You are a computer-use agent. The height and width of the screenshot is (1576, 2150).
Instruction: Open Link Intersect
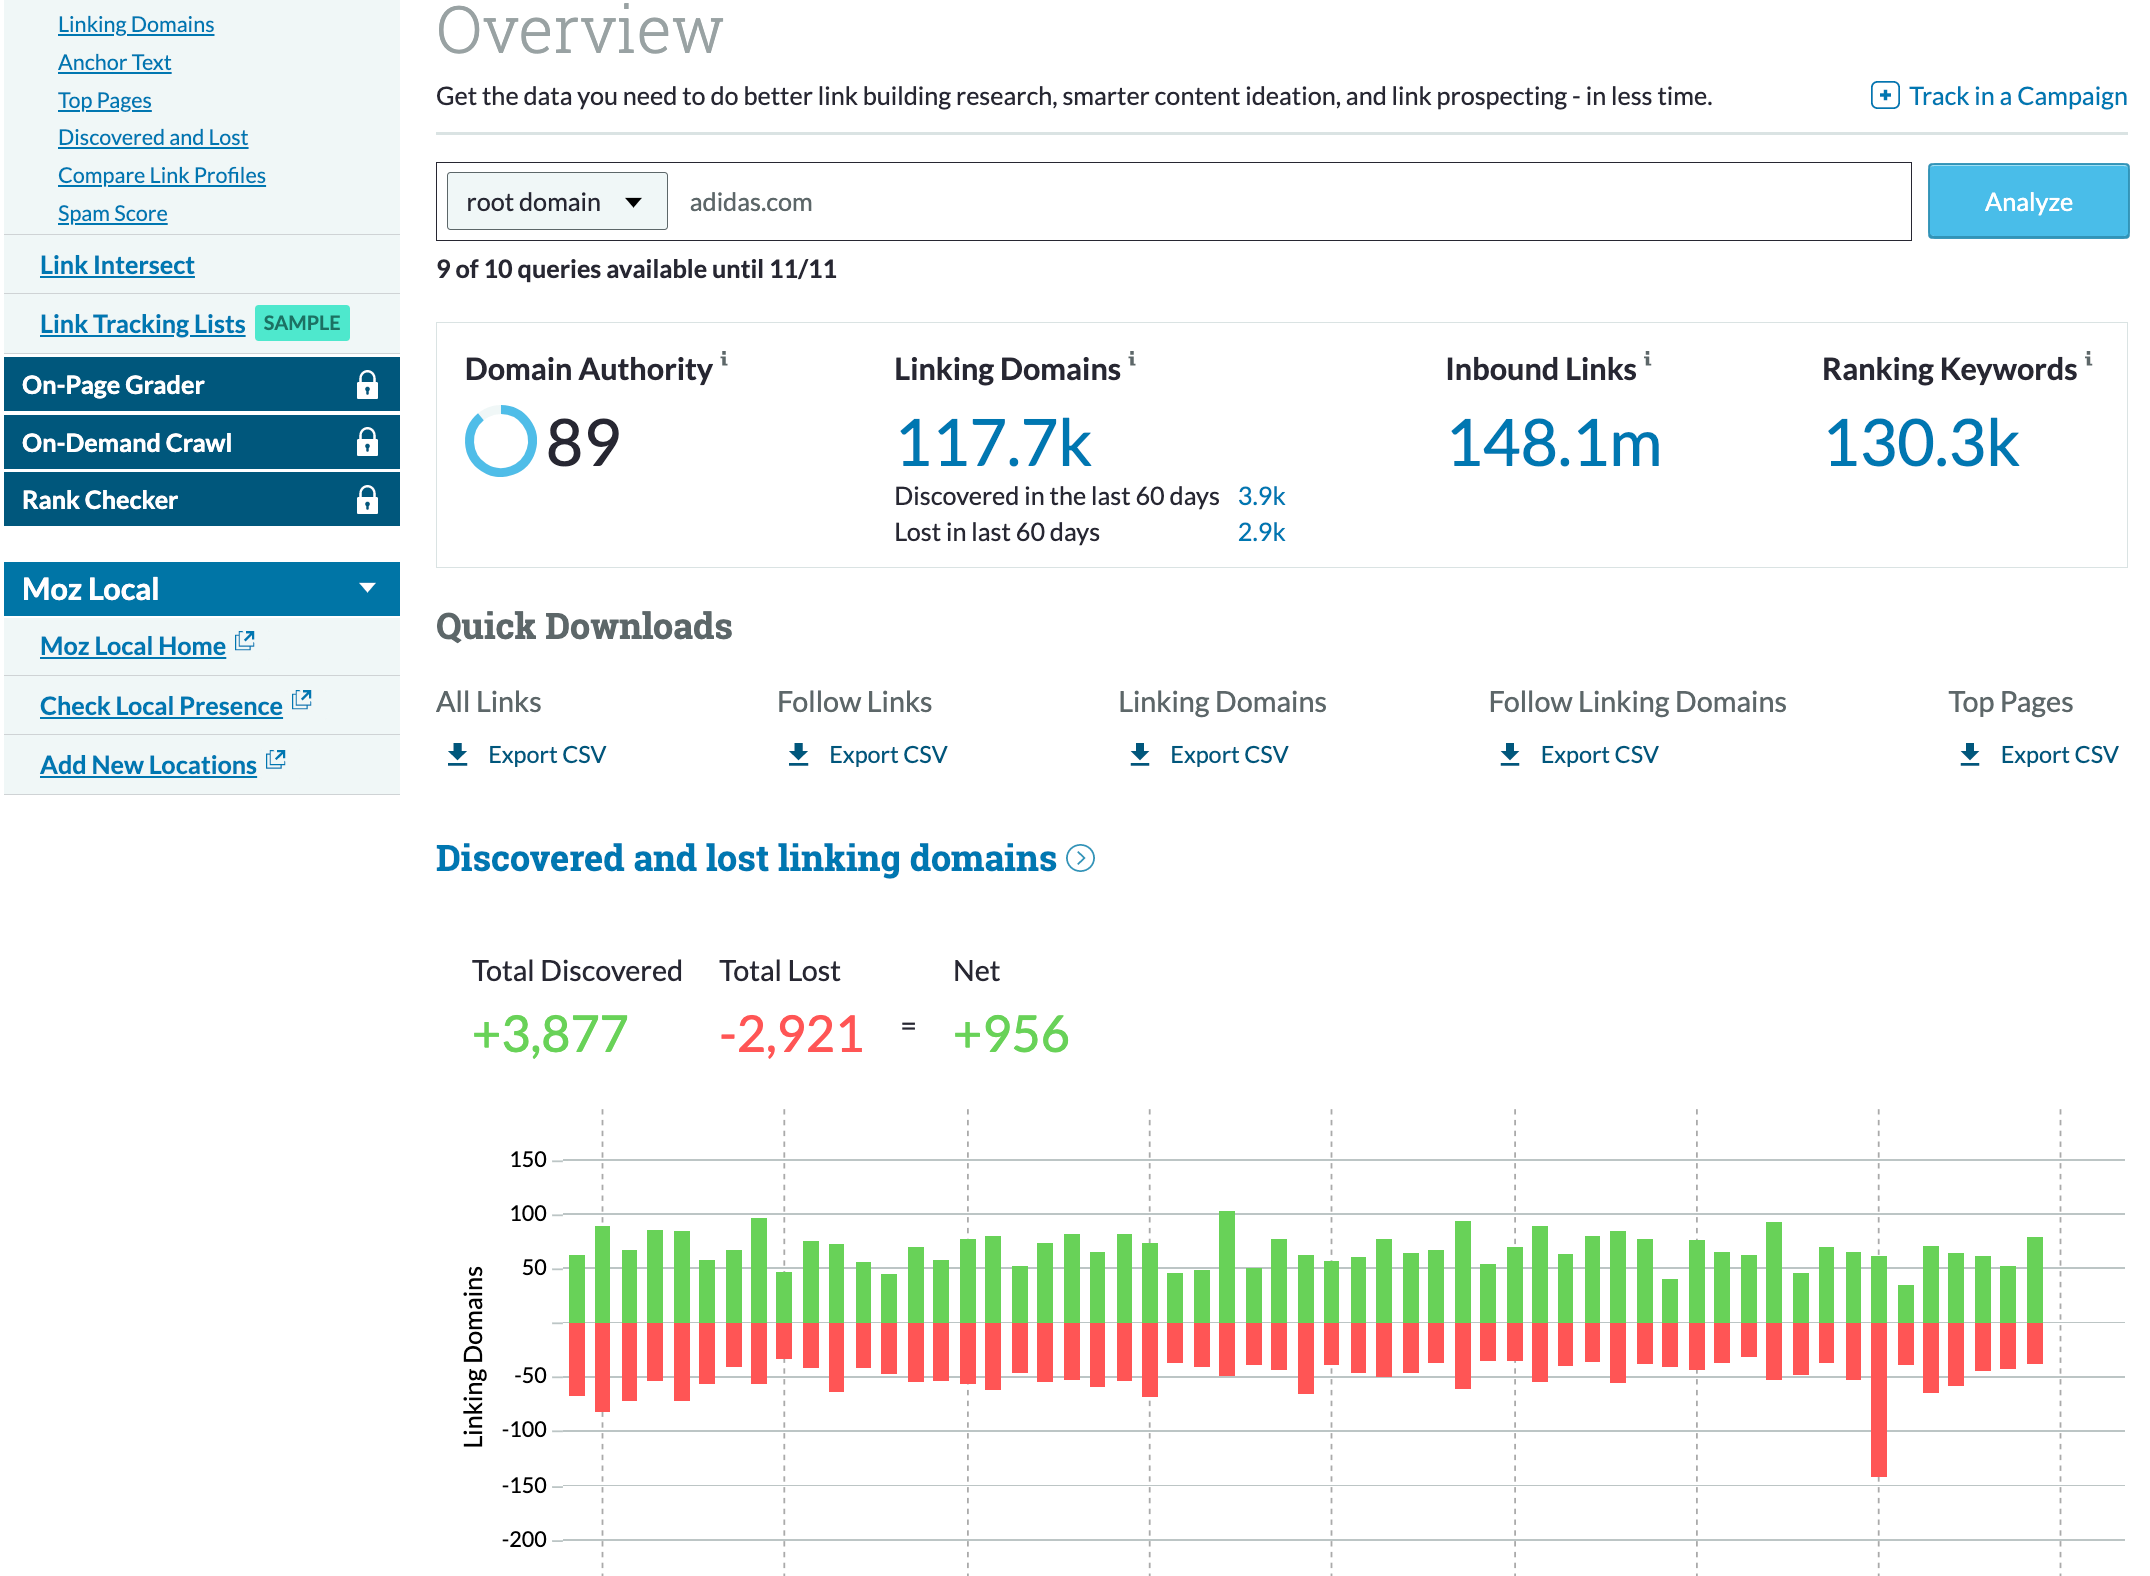pyautogui.click(x=117, y=265)
